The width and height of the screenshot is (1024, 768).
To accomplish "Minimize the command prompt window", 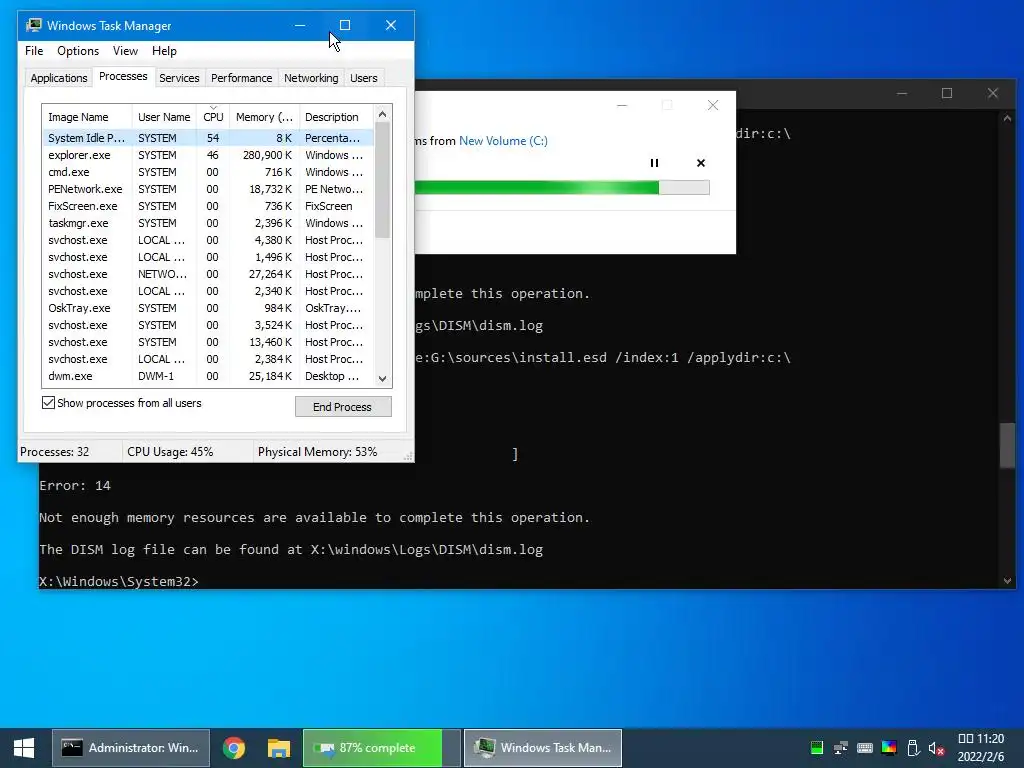I will pyautogui.click(x=902, y=93).
